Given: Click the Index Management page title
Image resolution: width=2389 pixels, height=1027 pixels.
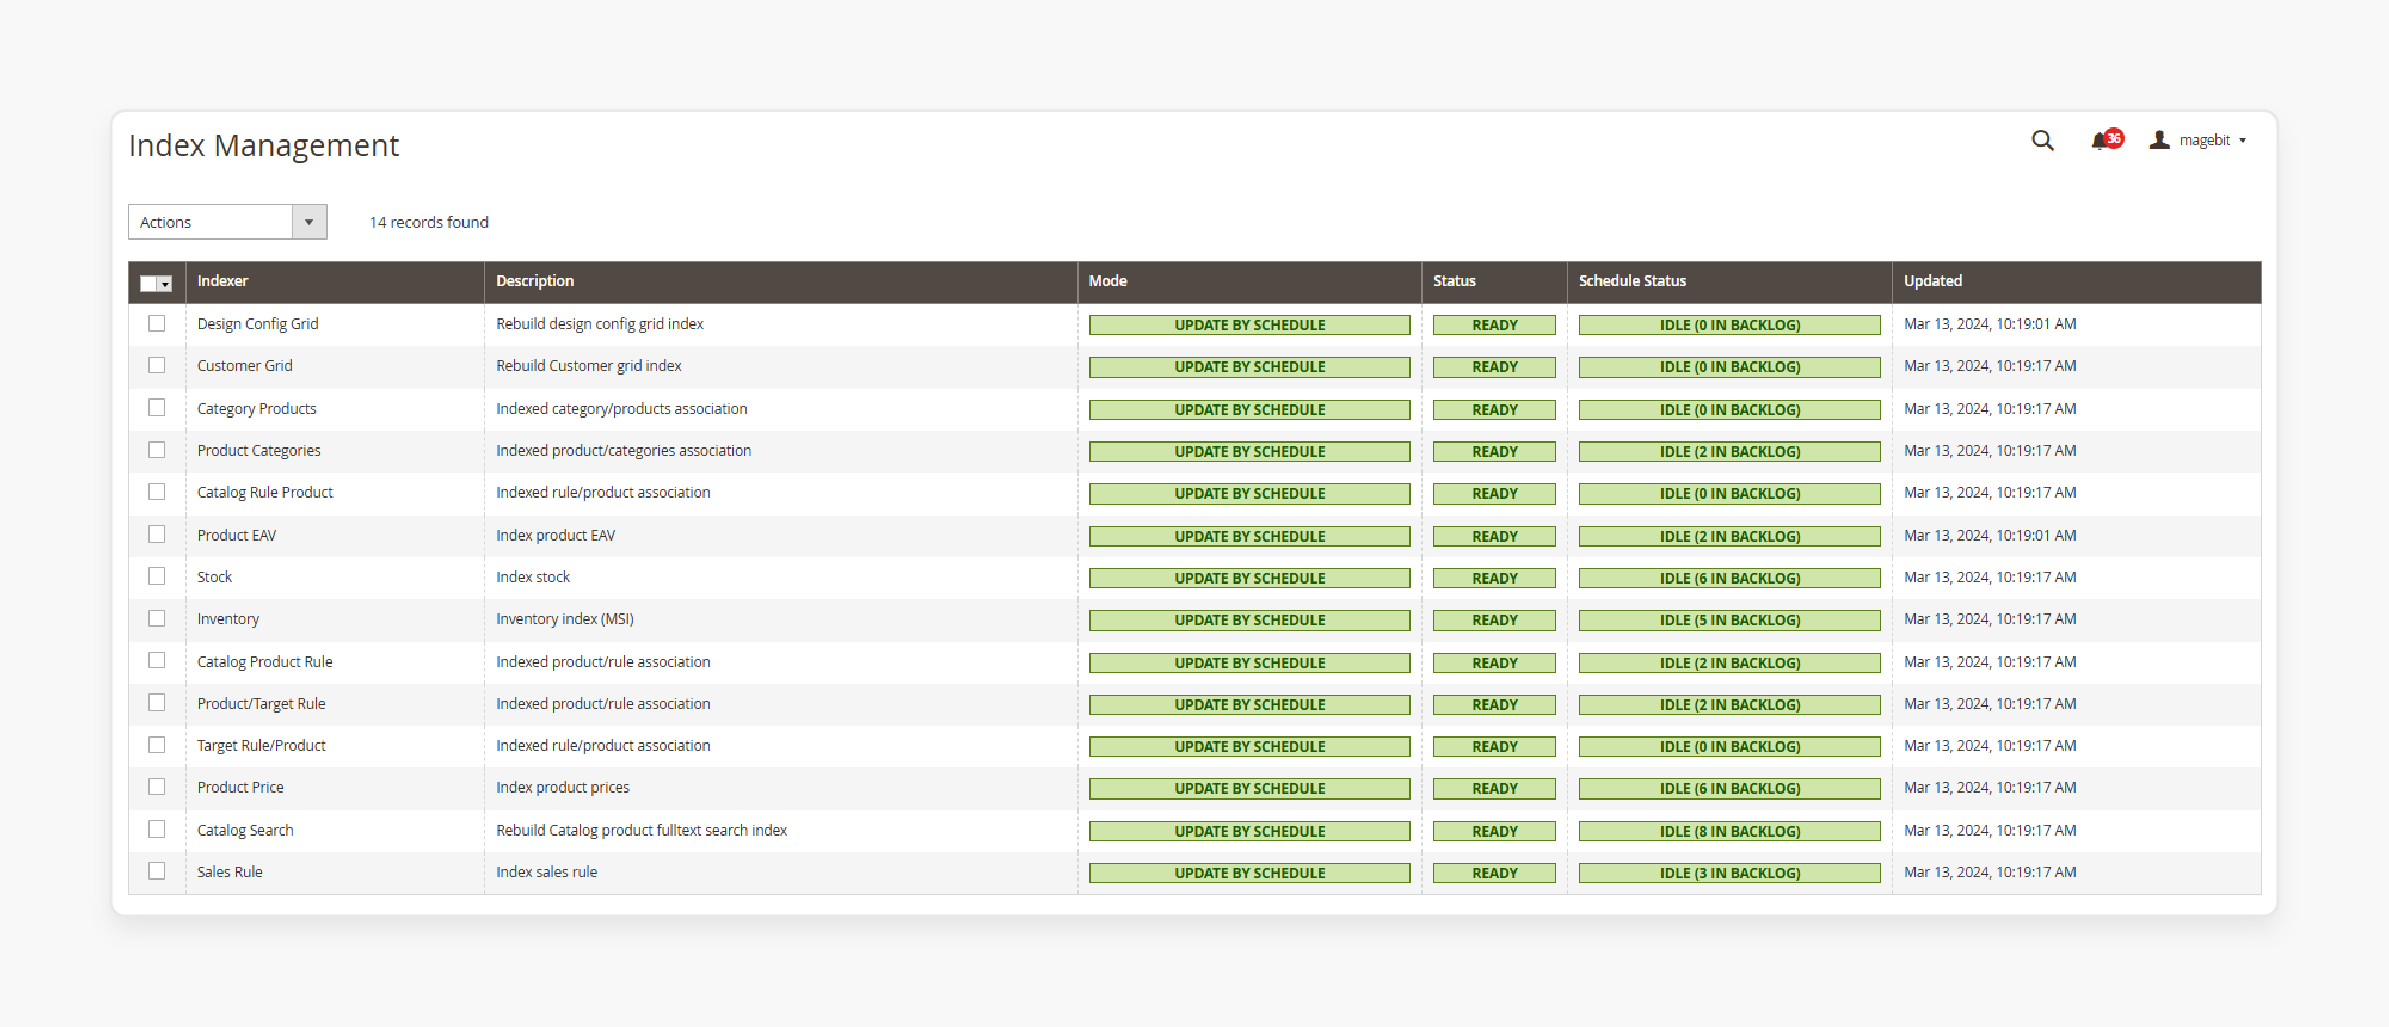Looking at the screenshot, I should [264, 146].
